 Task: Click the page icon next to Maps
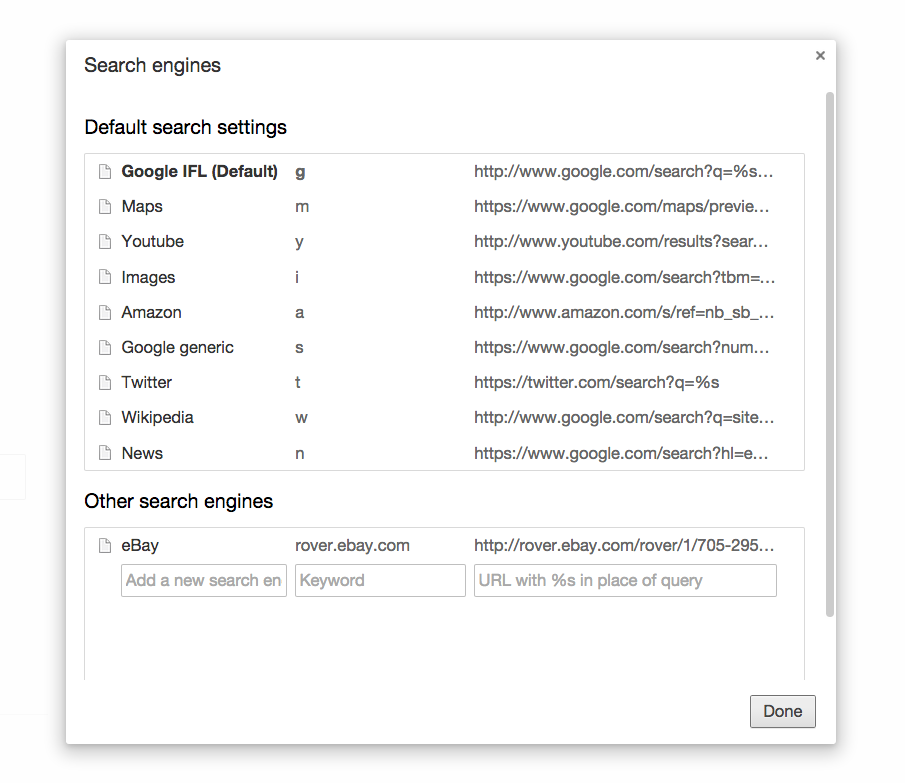[105, 206]
